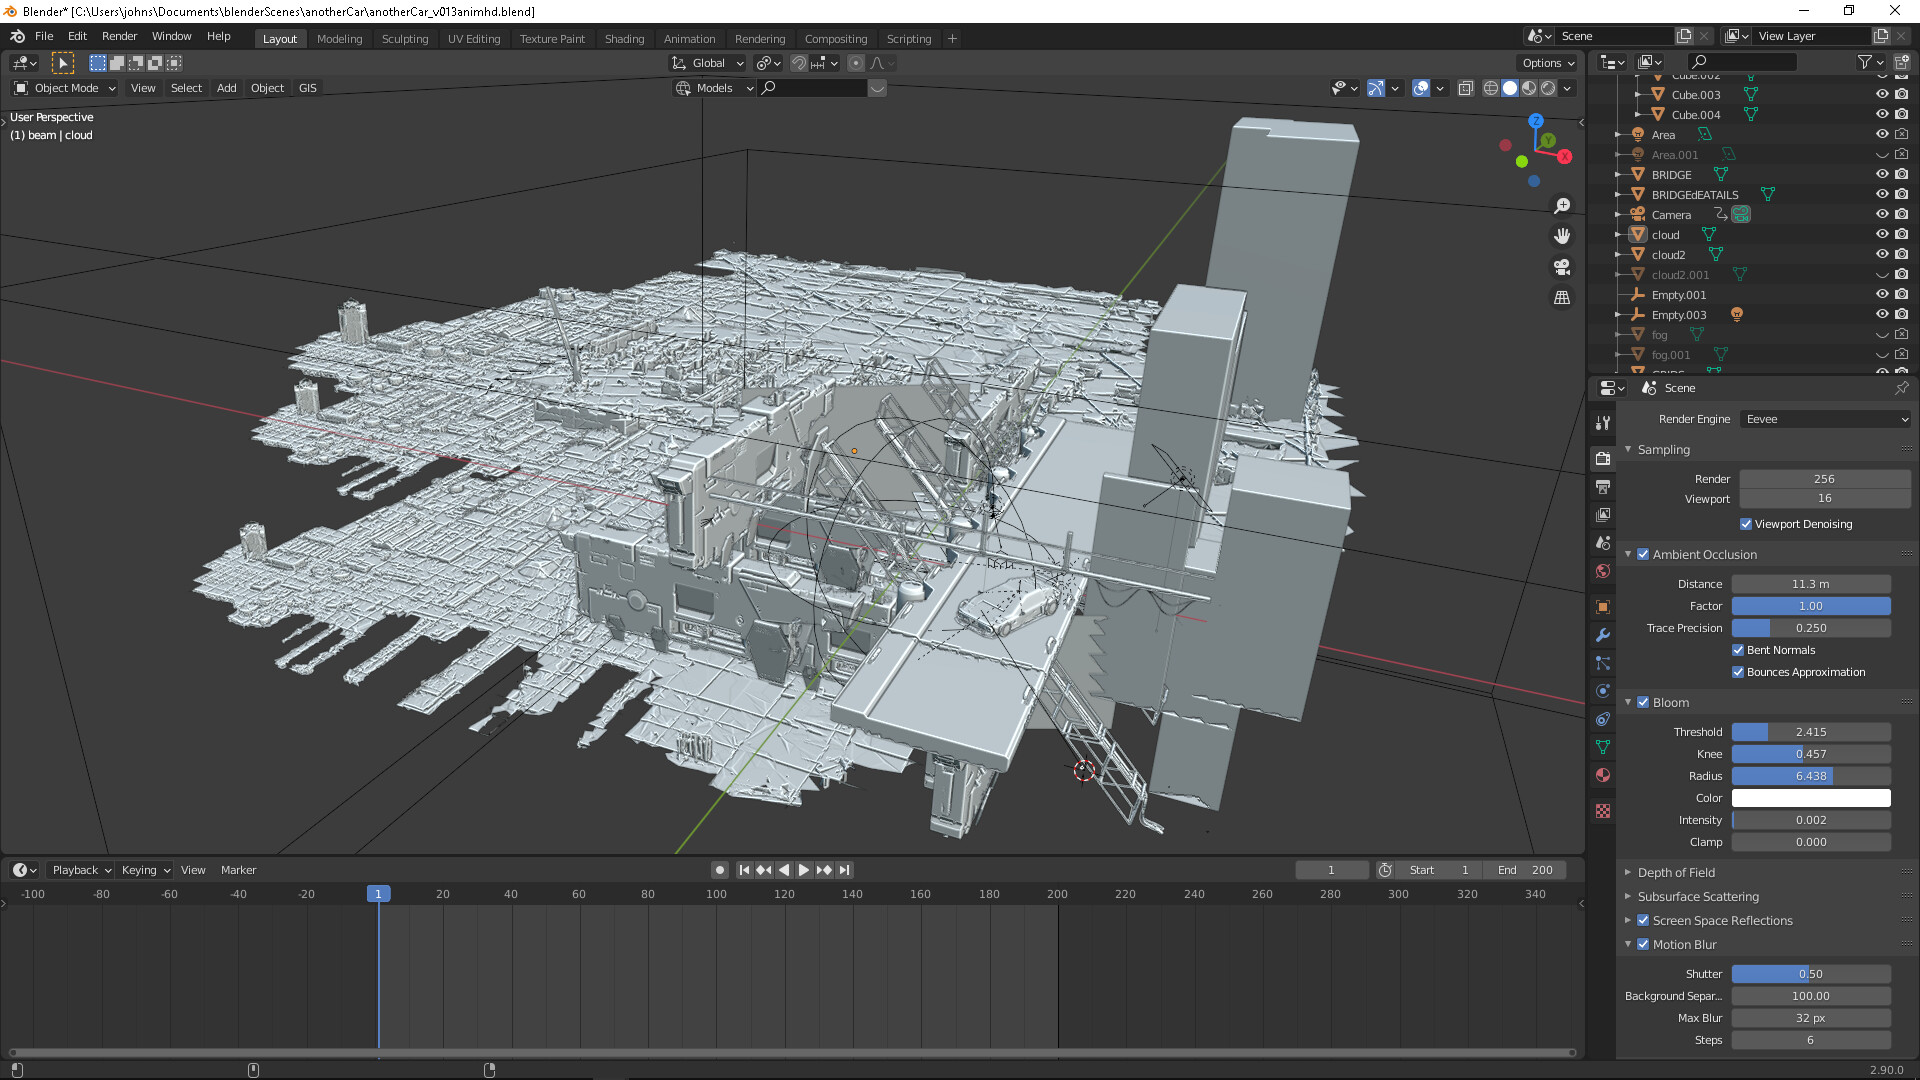Image resolution: width=1920 pixels, height=1080 pixels.
Task: Open the Render menu
Action: tap(119, 36)
